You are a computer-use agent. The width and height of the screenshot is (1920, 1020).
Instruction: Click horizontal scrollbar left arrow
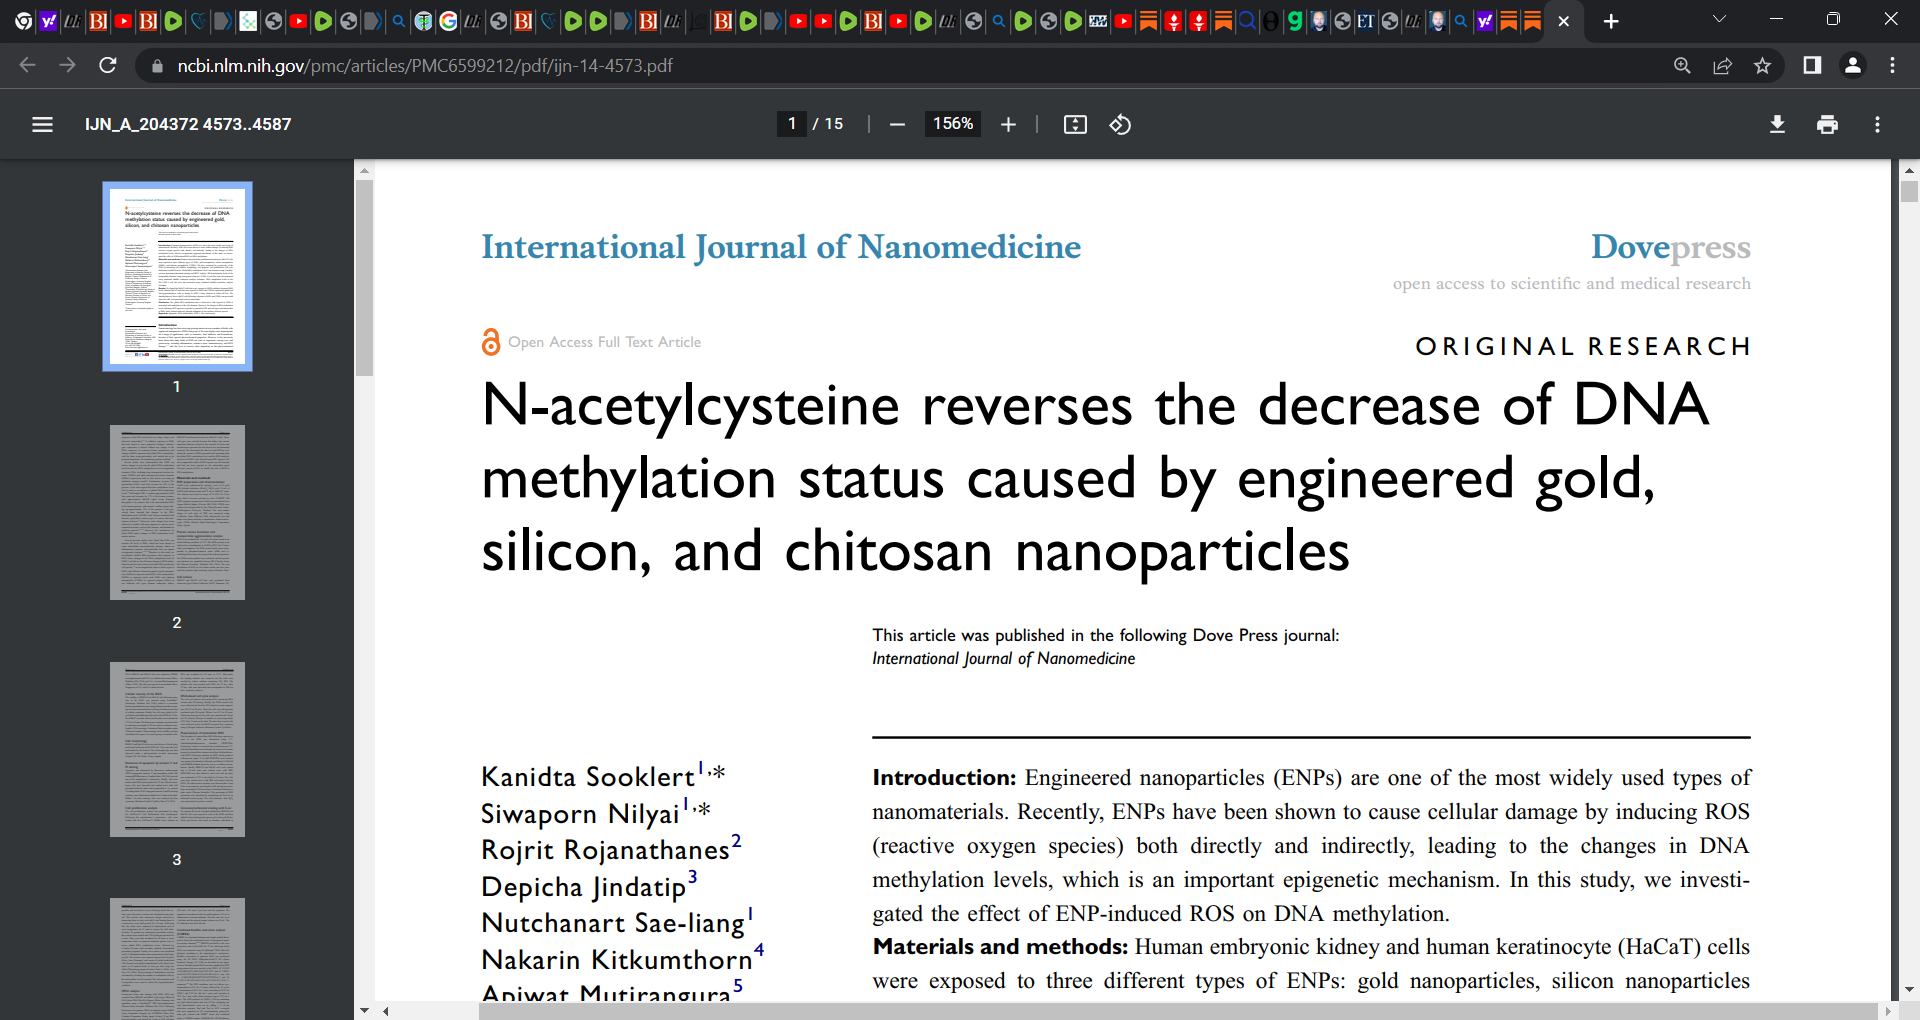tap(386, 1011)
